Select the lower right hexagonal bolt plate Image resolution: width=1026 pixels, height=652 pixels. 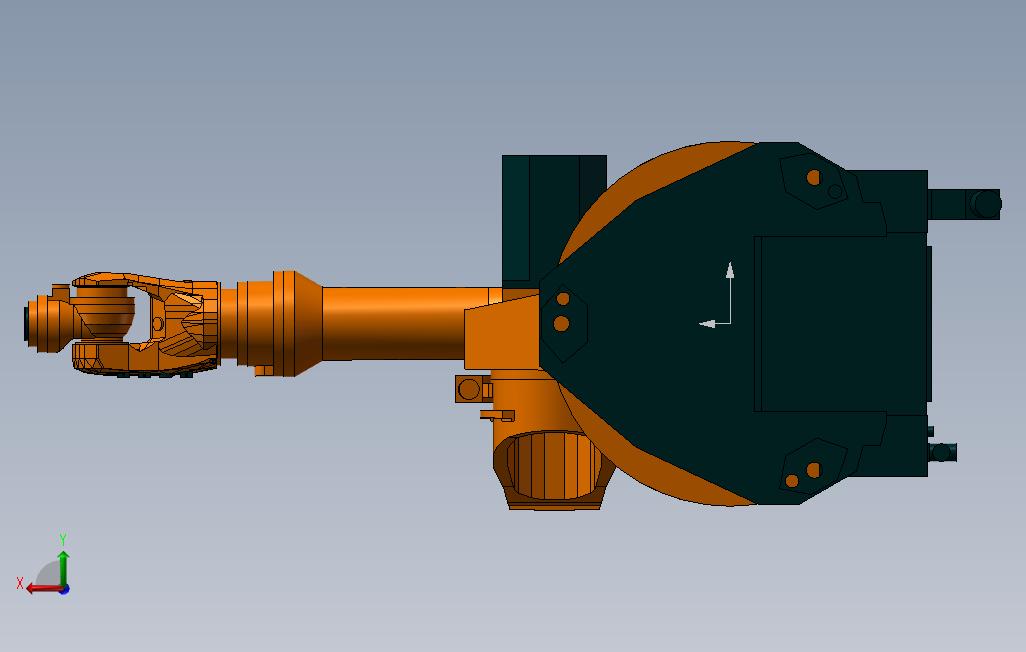click(x=812, y=466)
